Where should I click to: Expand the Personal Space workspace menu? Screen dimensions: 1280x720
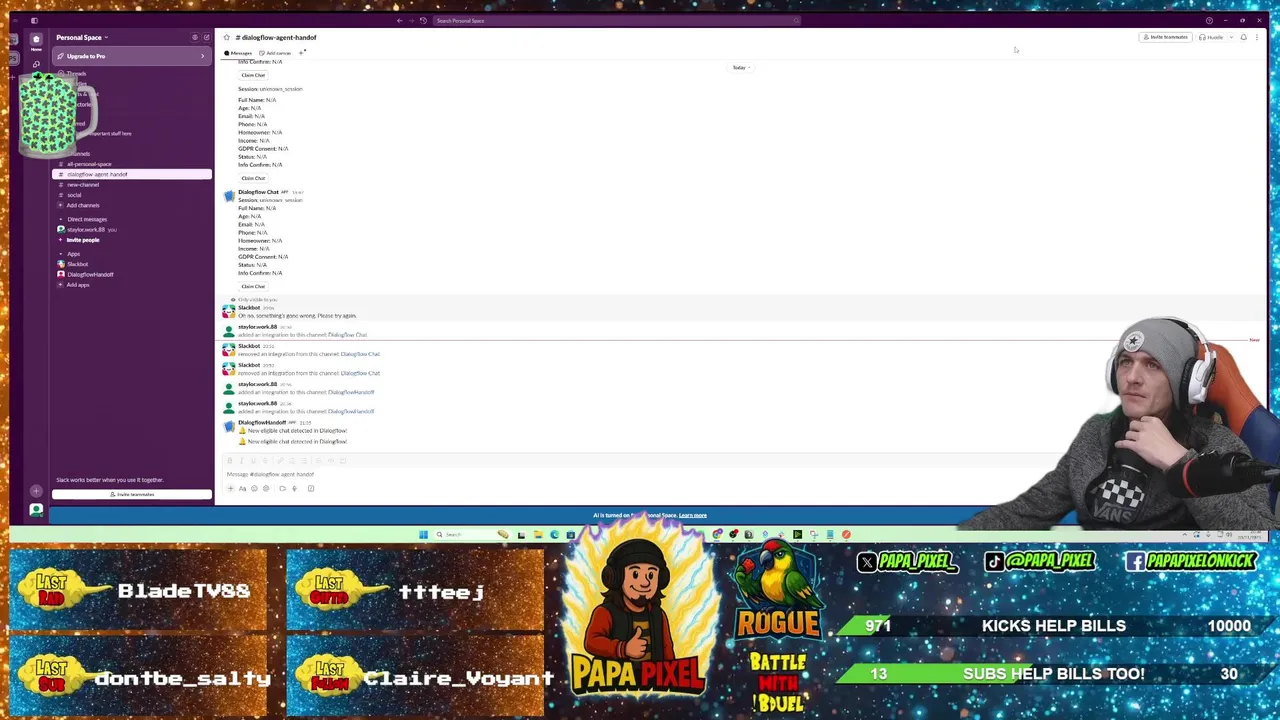(x=82, y=37)
